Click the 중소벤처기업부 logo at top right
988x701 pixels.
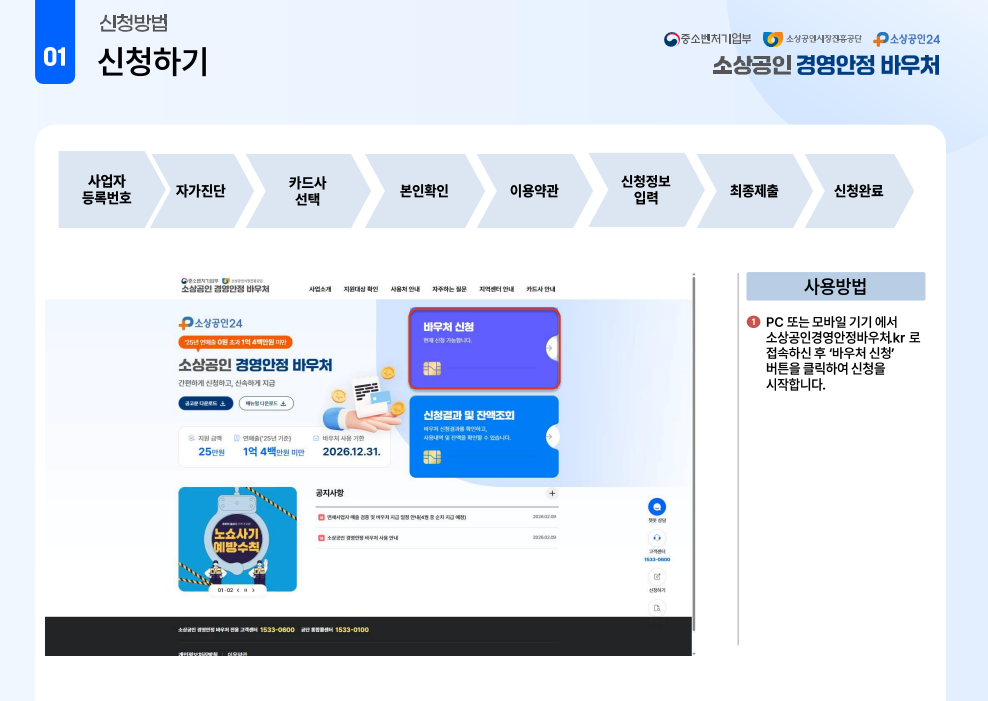tap(708, 39)
